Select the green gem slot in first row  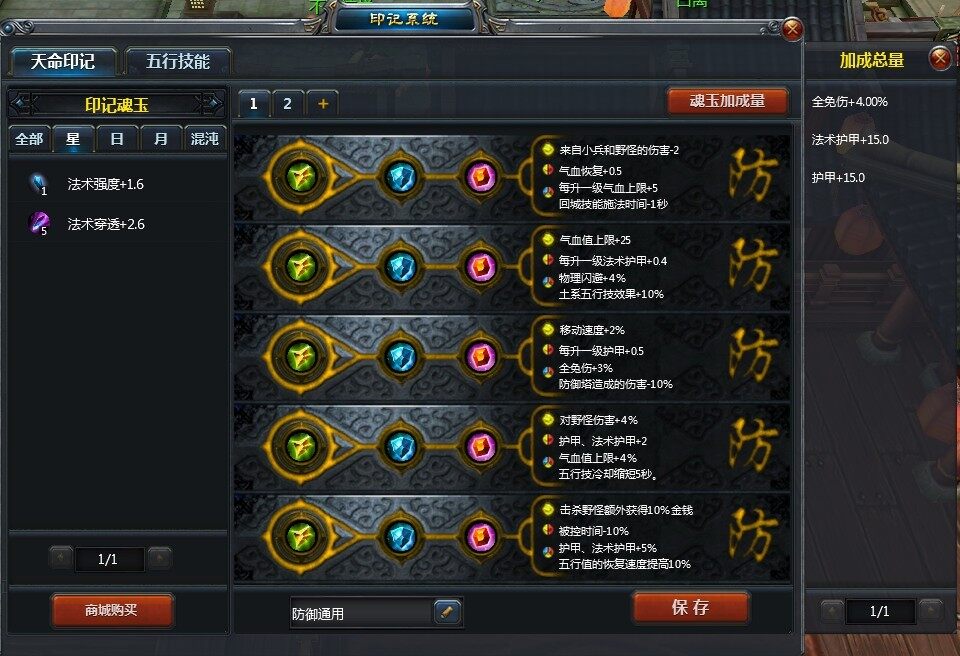(301, 176)
